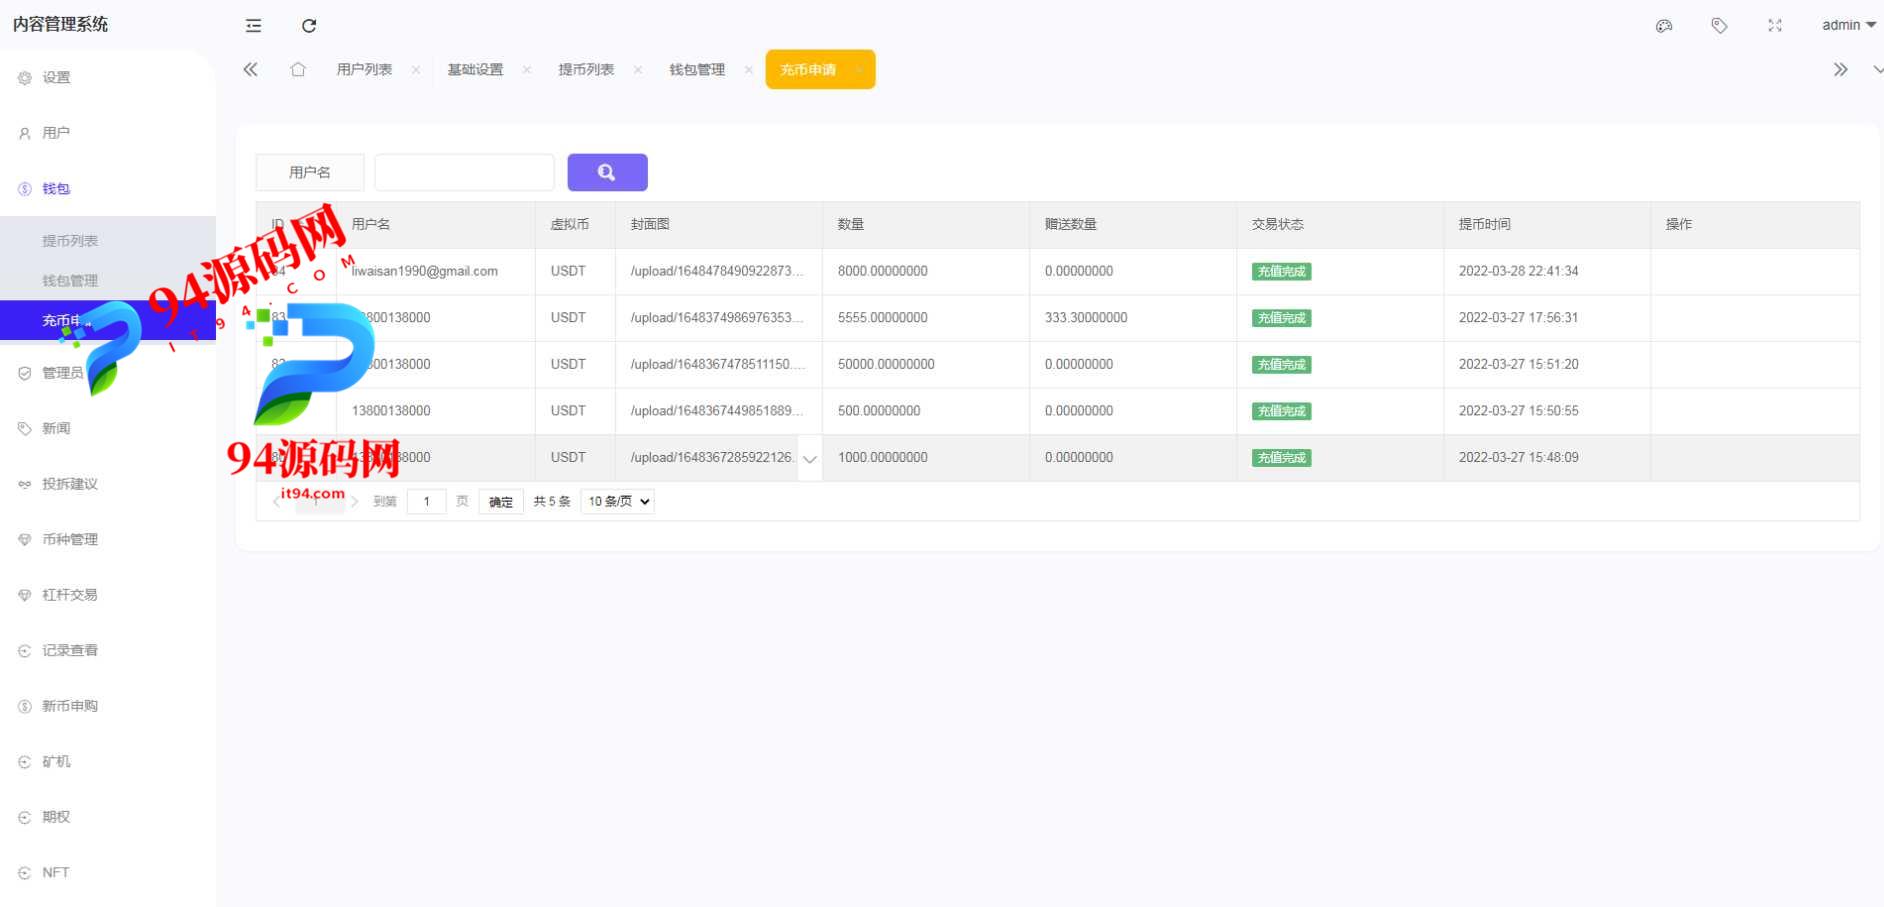1884x907 pixels.
Task: Click the refresh icon in the top bar
Action: click(309, 26)
